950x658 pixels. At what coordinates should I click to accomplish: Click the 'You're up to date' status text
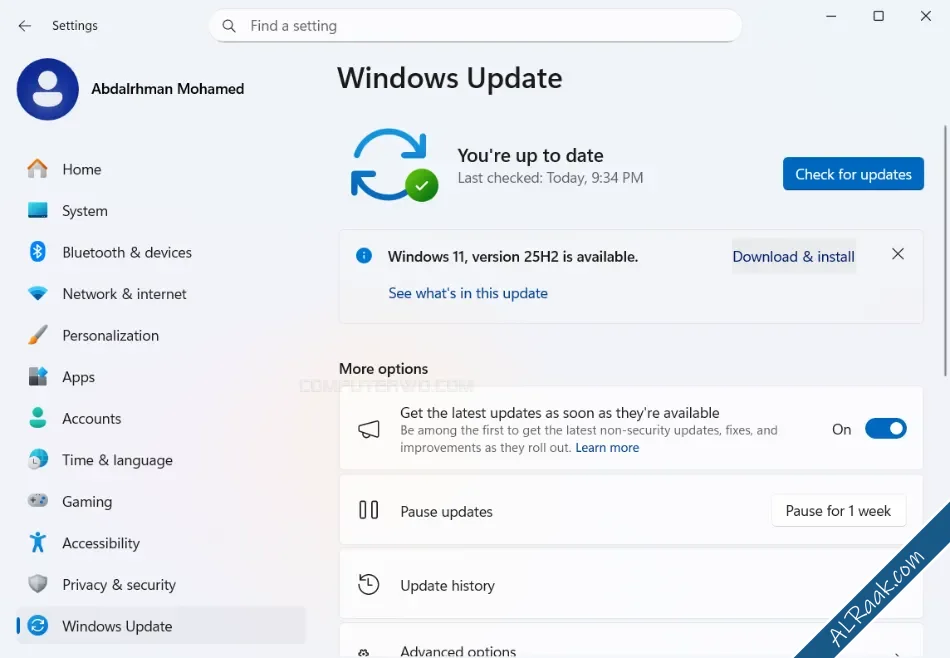(x=530, y=156)
